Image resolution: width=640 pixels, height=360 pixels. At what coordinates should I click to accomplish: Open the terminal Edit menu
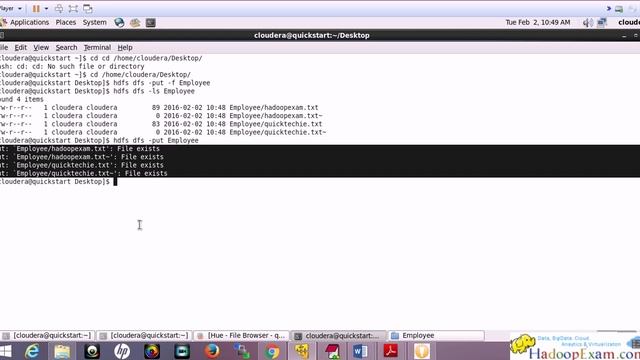click(20, 48)
